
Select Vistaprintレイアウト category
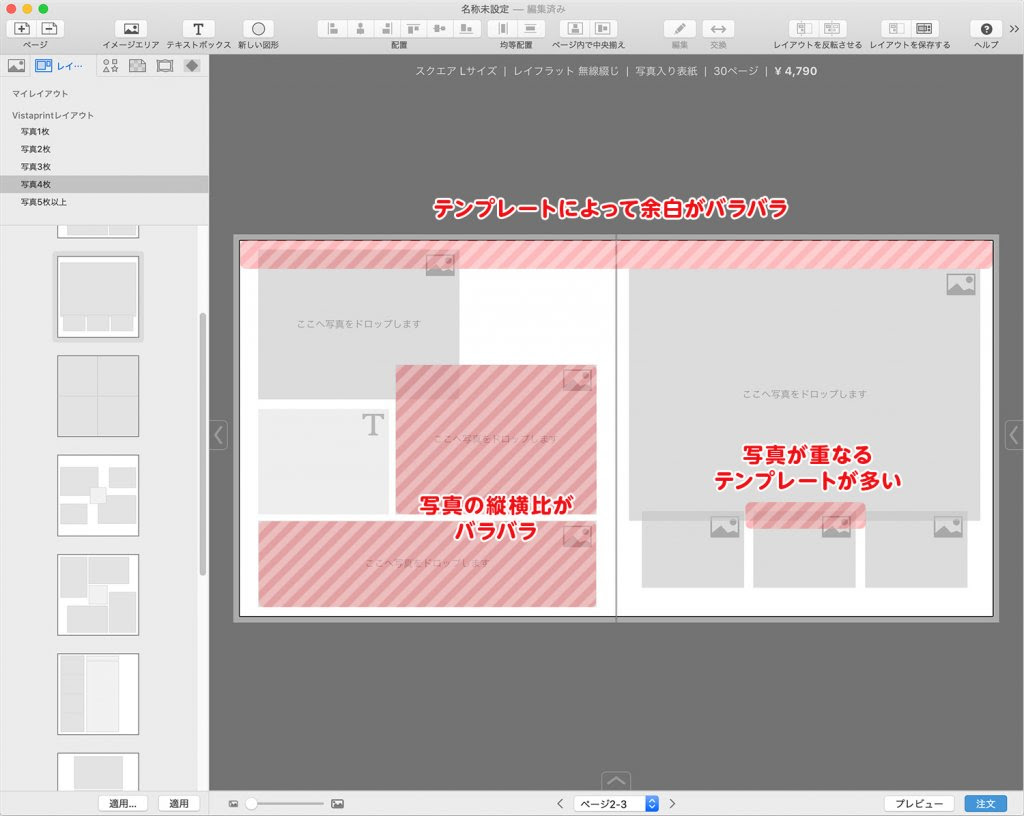(52, 115)
